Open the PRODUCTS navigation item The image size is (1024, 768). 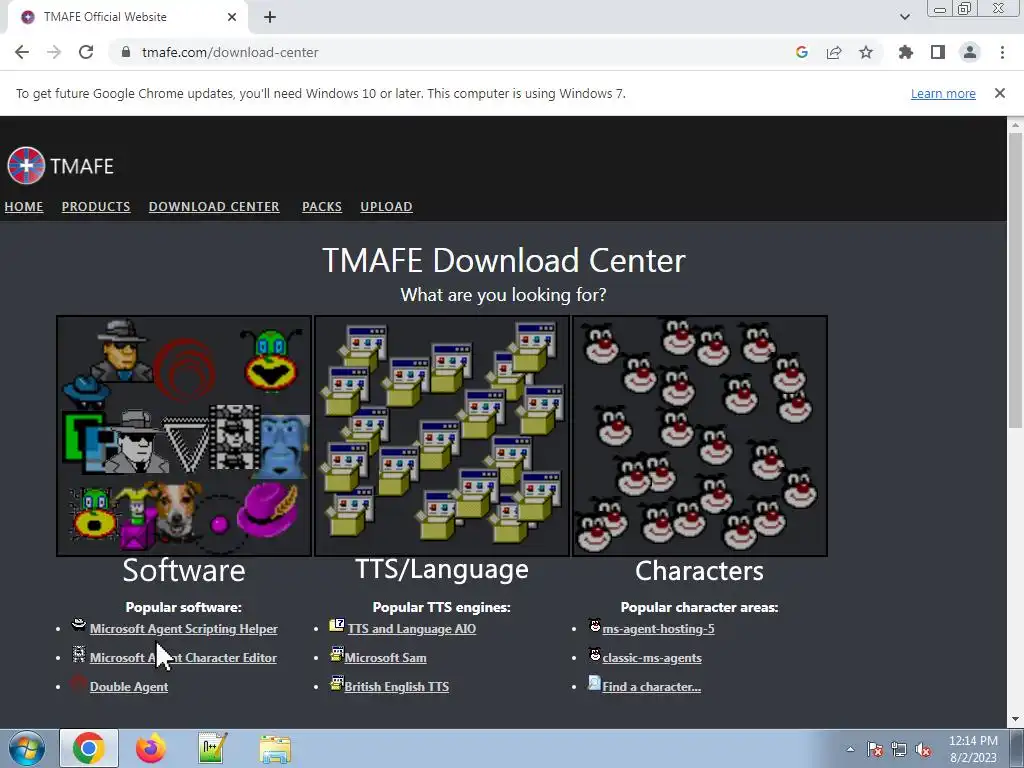pos(96,206)
